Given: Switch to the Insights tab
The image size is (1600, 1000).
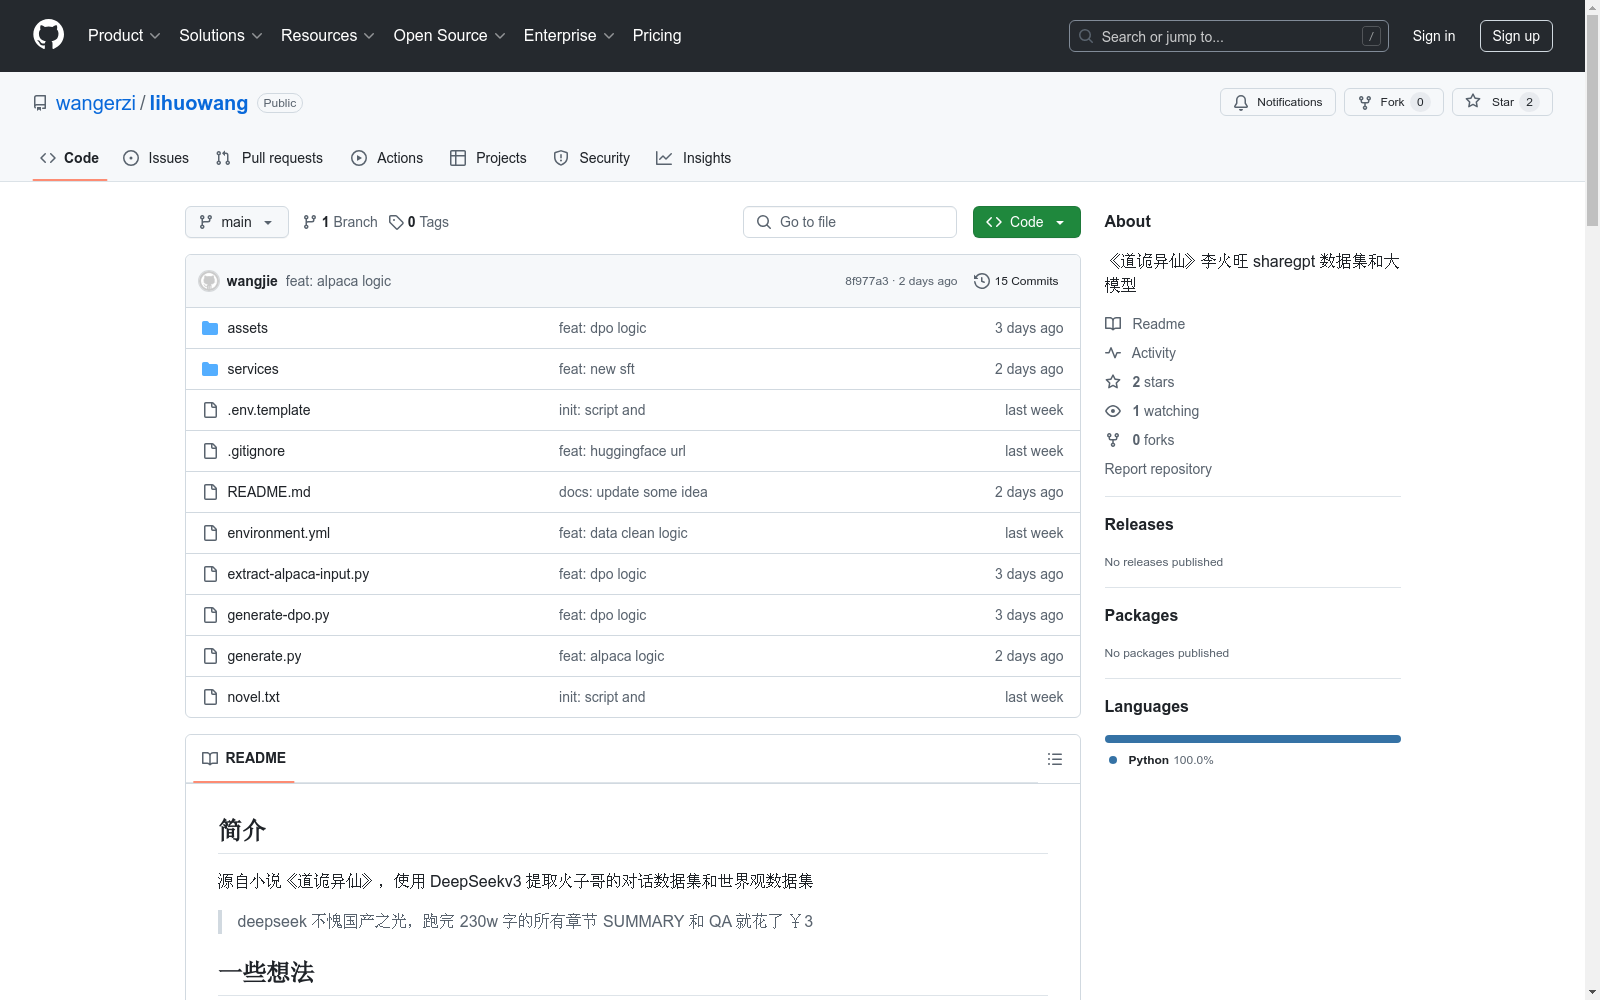Looking at the screenshot, I should tap(693, 158).
